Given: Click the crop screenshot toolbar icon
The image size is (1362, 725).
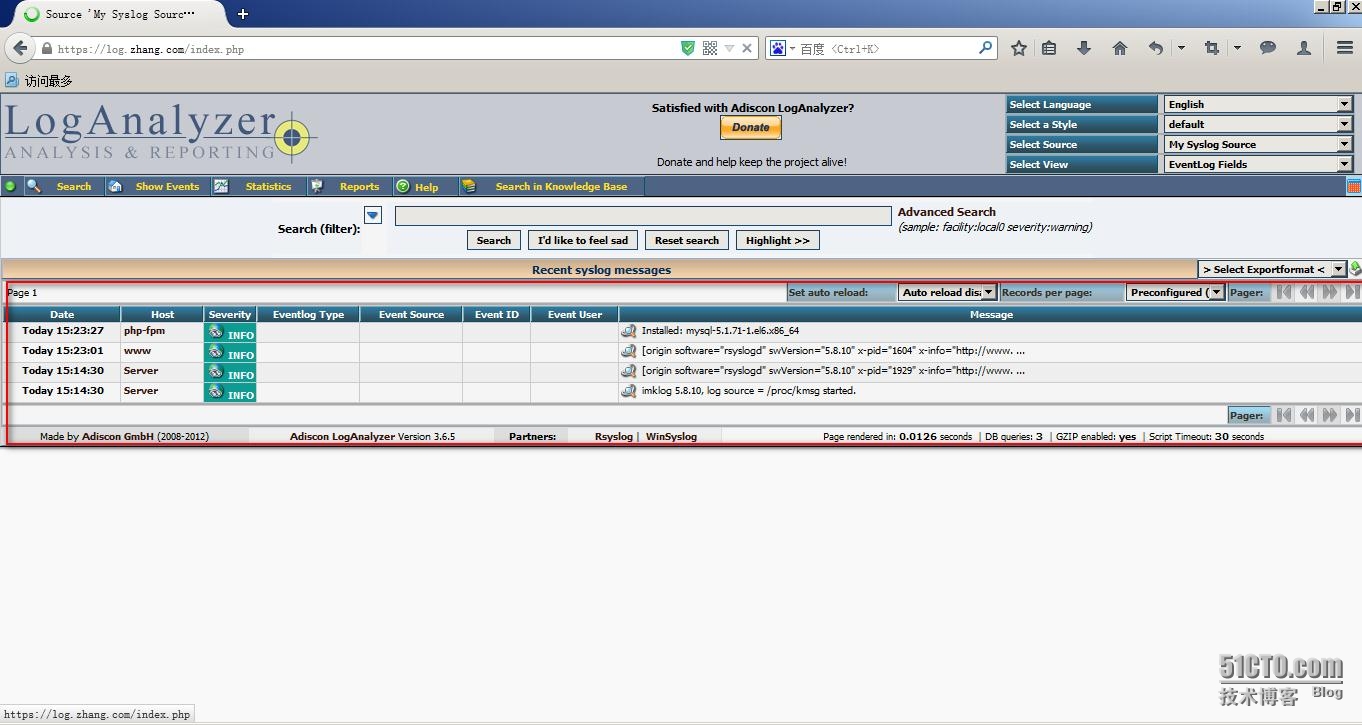Looking at the screenshot, I should [x=1212, y=48].
